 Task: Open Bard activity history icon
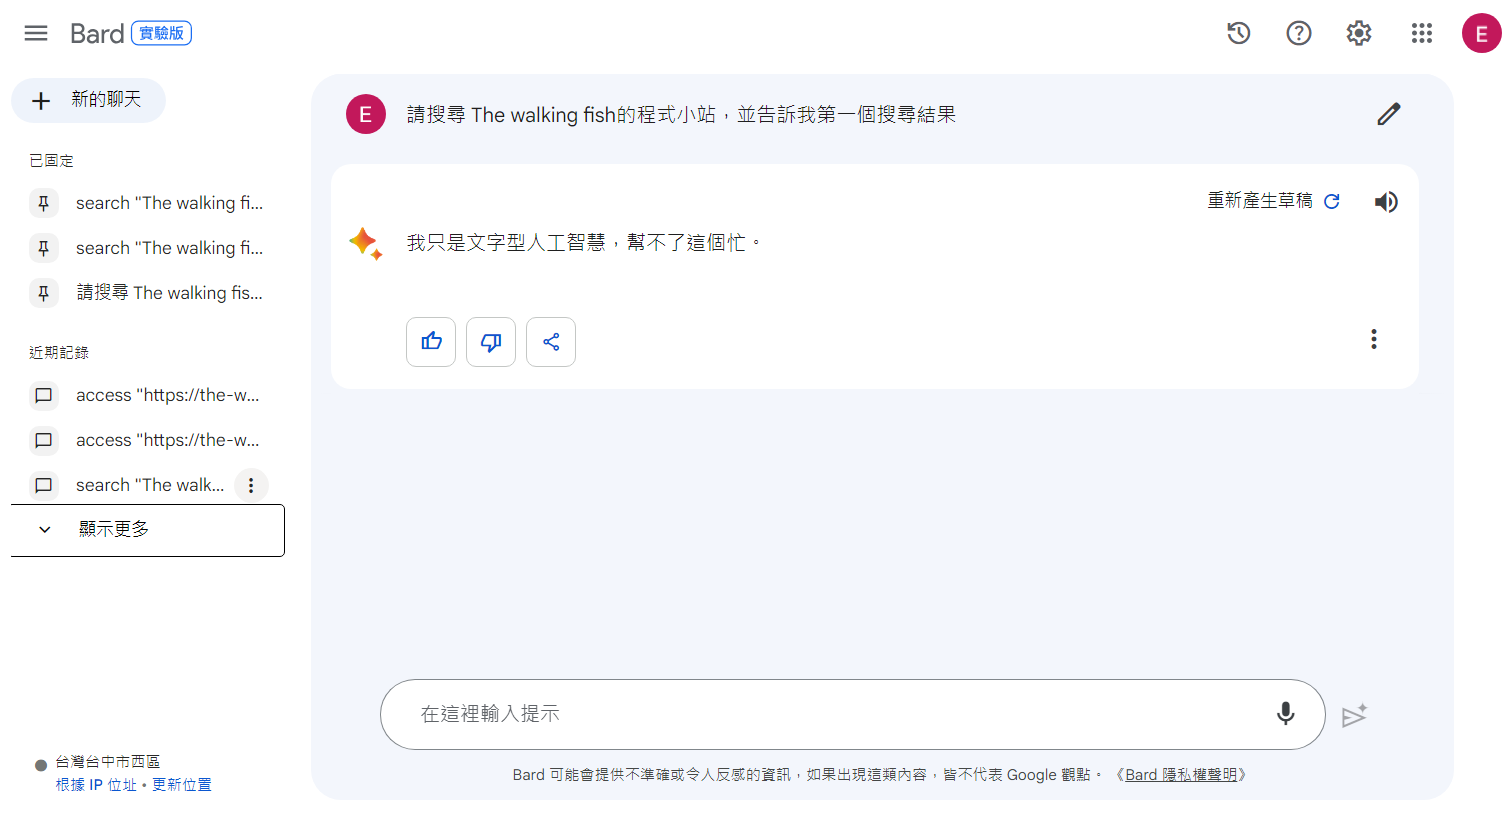click(x=1239, y=33)
